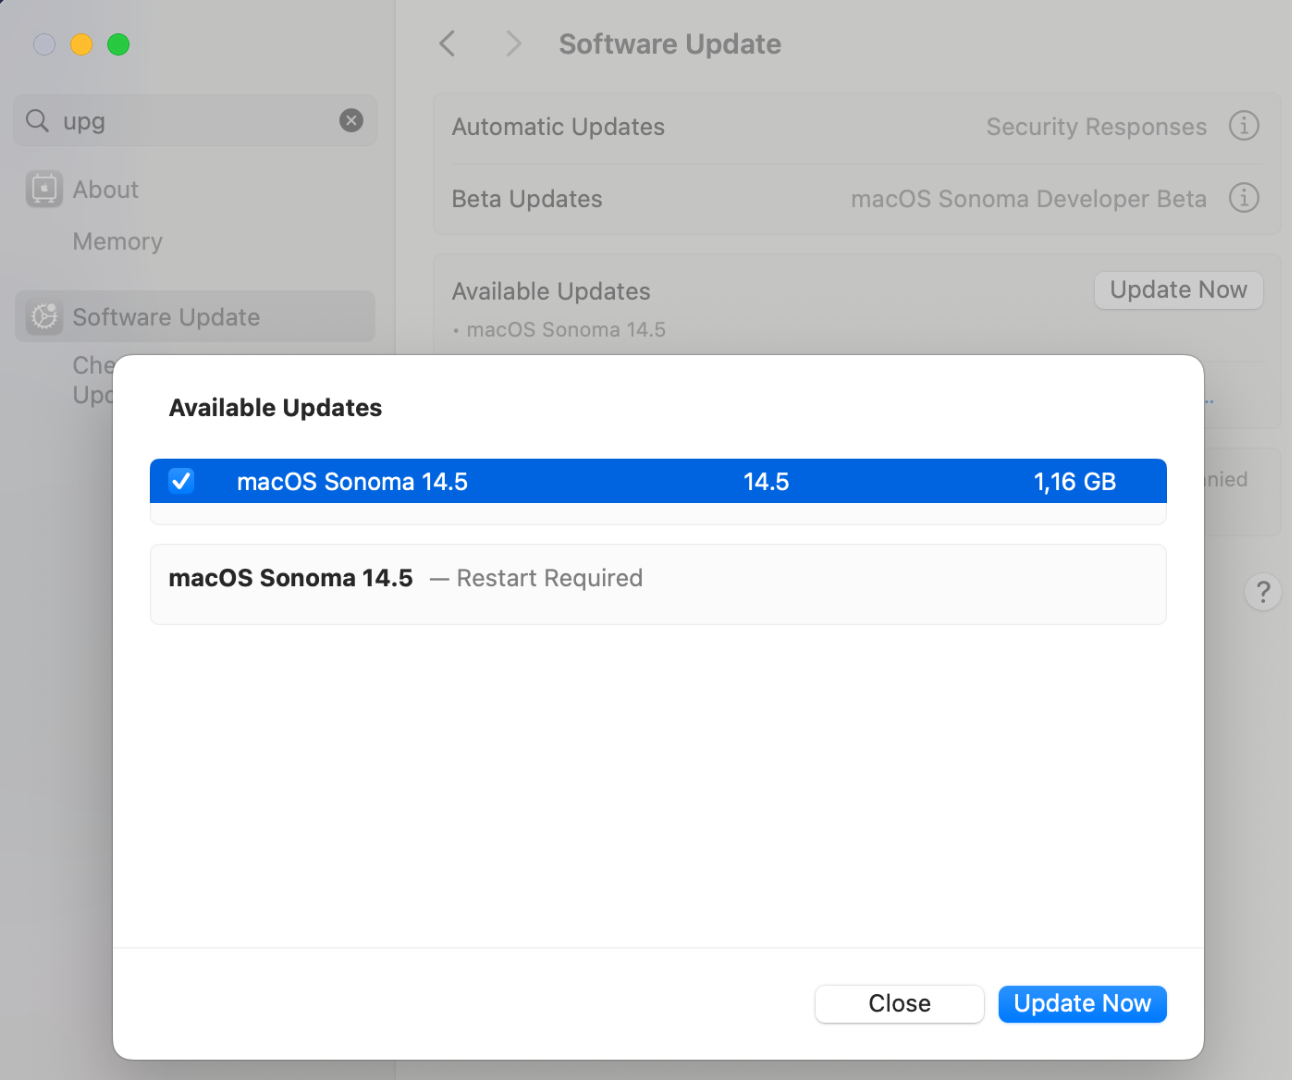Select Memory in the sidebar results

click(x=117, y=242)
